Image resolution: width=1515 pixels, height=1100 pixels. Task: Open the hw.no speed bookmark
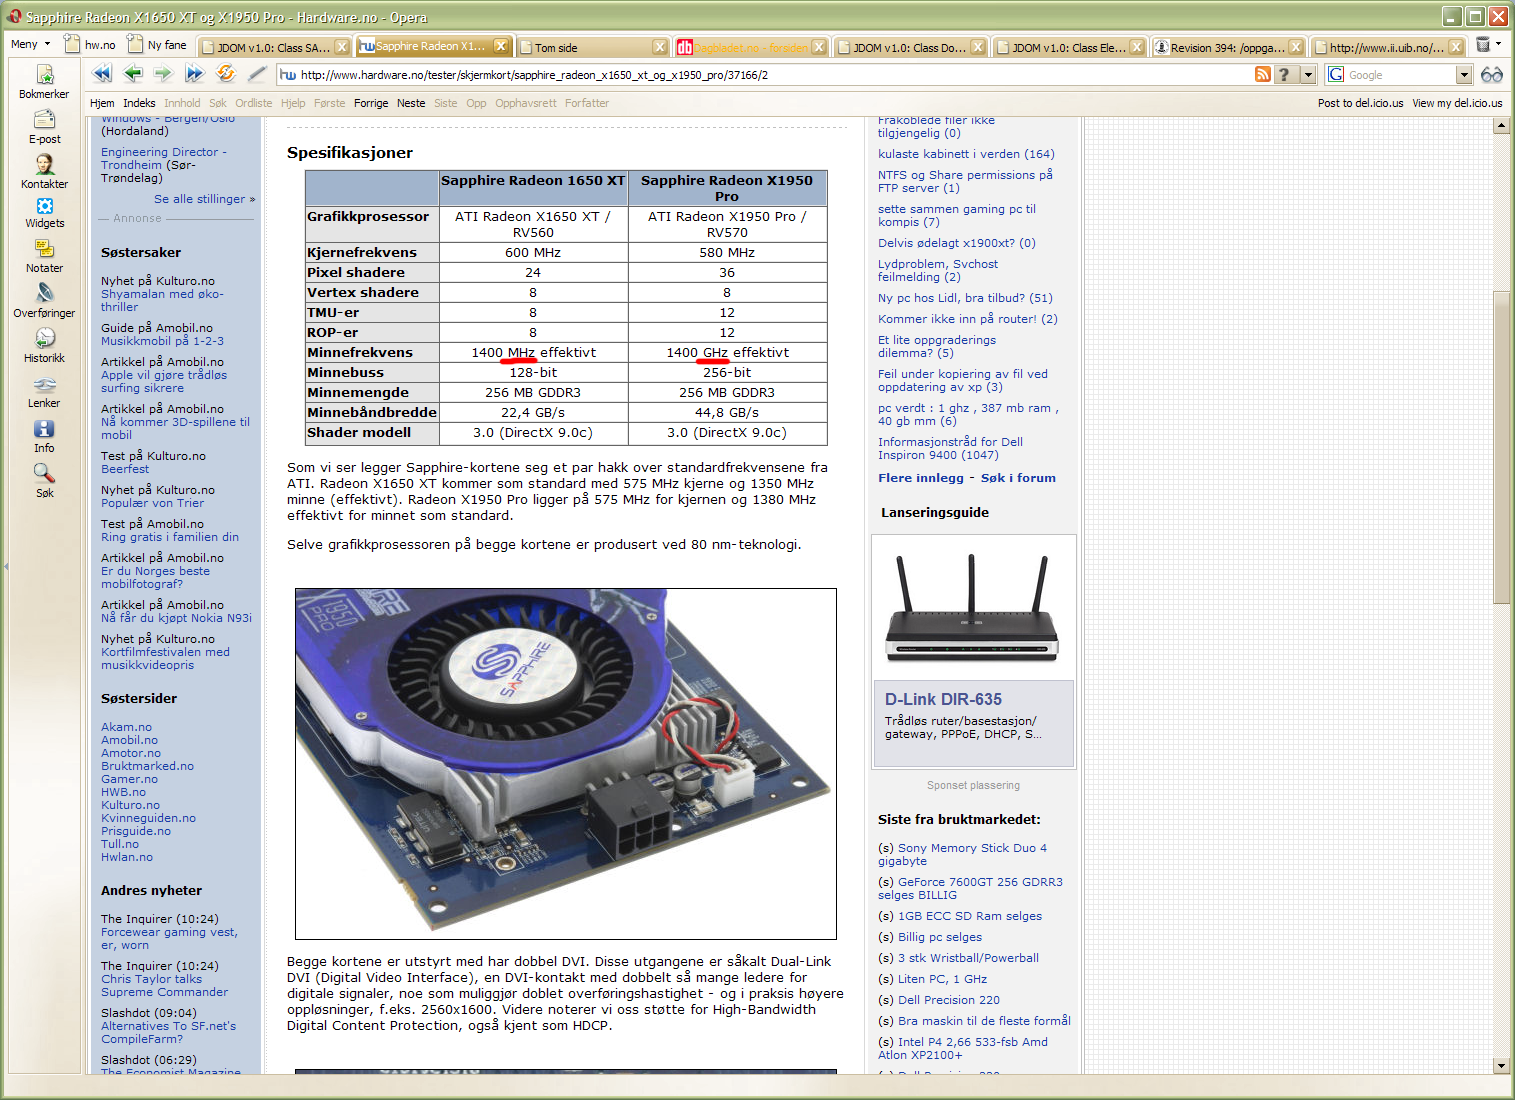(x=90, y=44)
